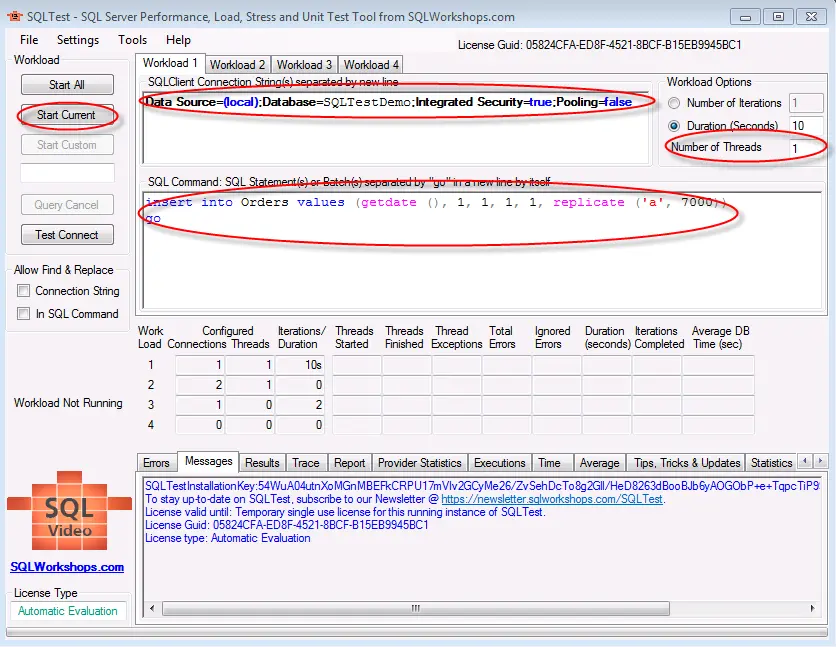Open the Help menu
Screen dimensions: 836x647
(x=178, y=40)
